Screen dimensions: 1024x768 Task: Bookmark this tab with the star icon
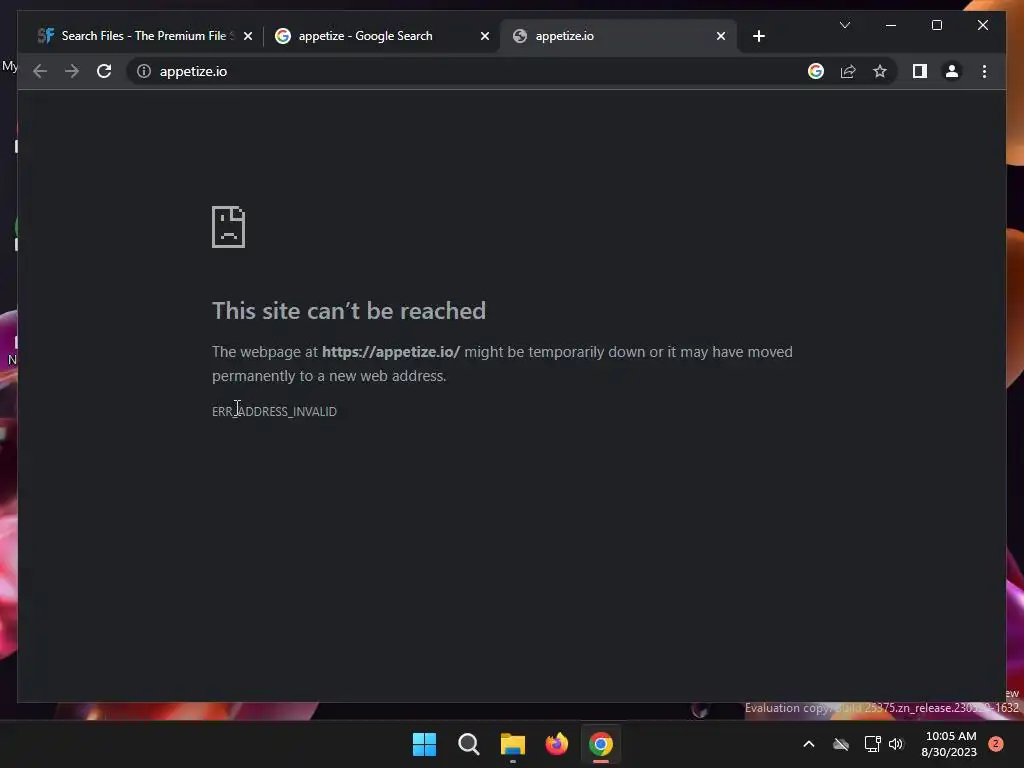(880, 71)
